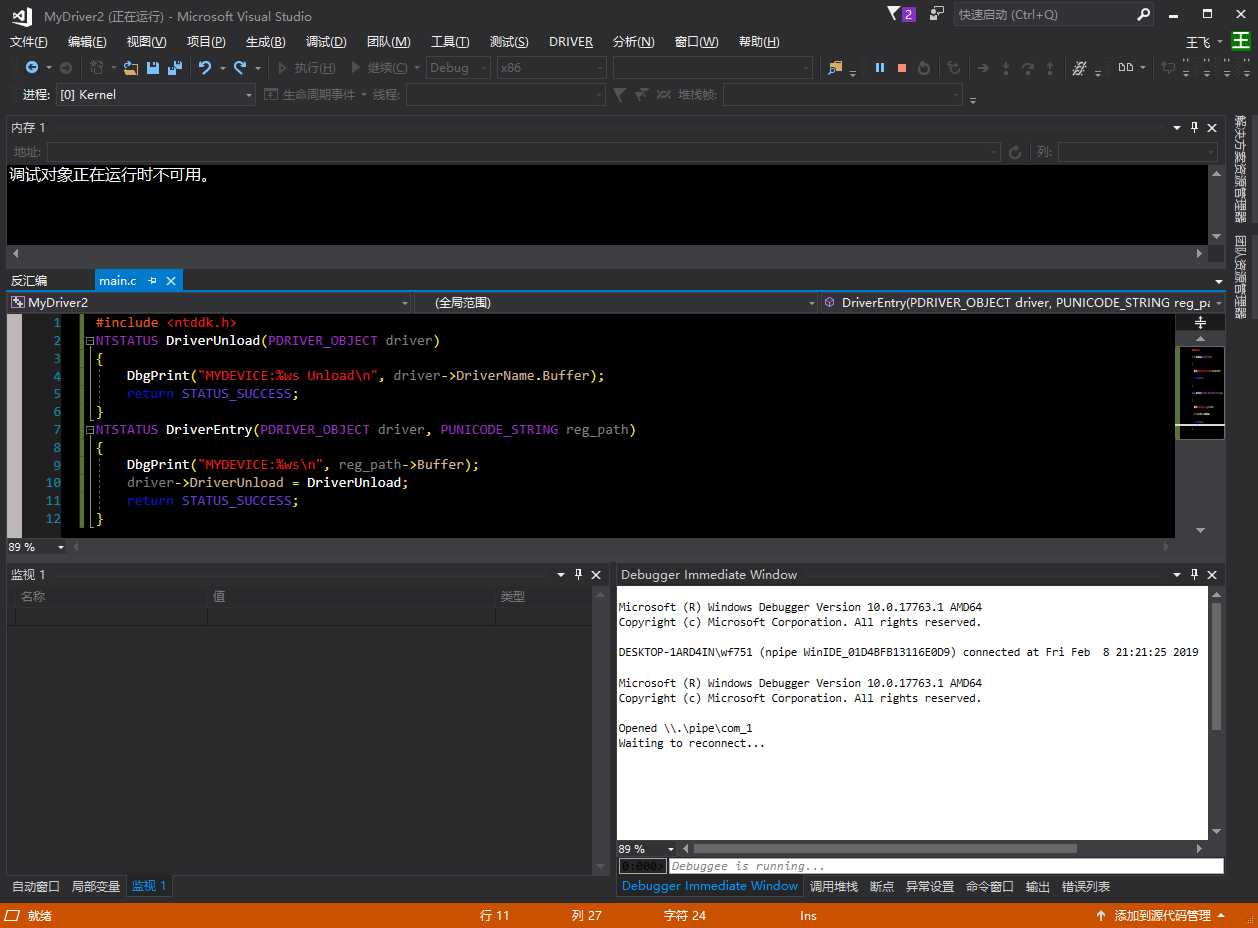The image size is (1258, 928).
Task: Click the 继续(C) continue button
Action: tap(379, 68)
